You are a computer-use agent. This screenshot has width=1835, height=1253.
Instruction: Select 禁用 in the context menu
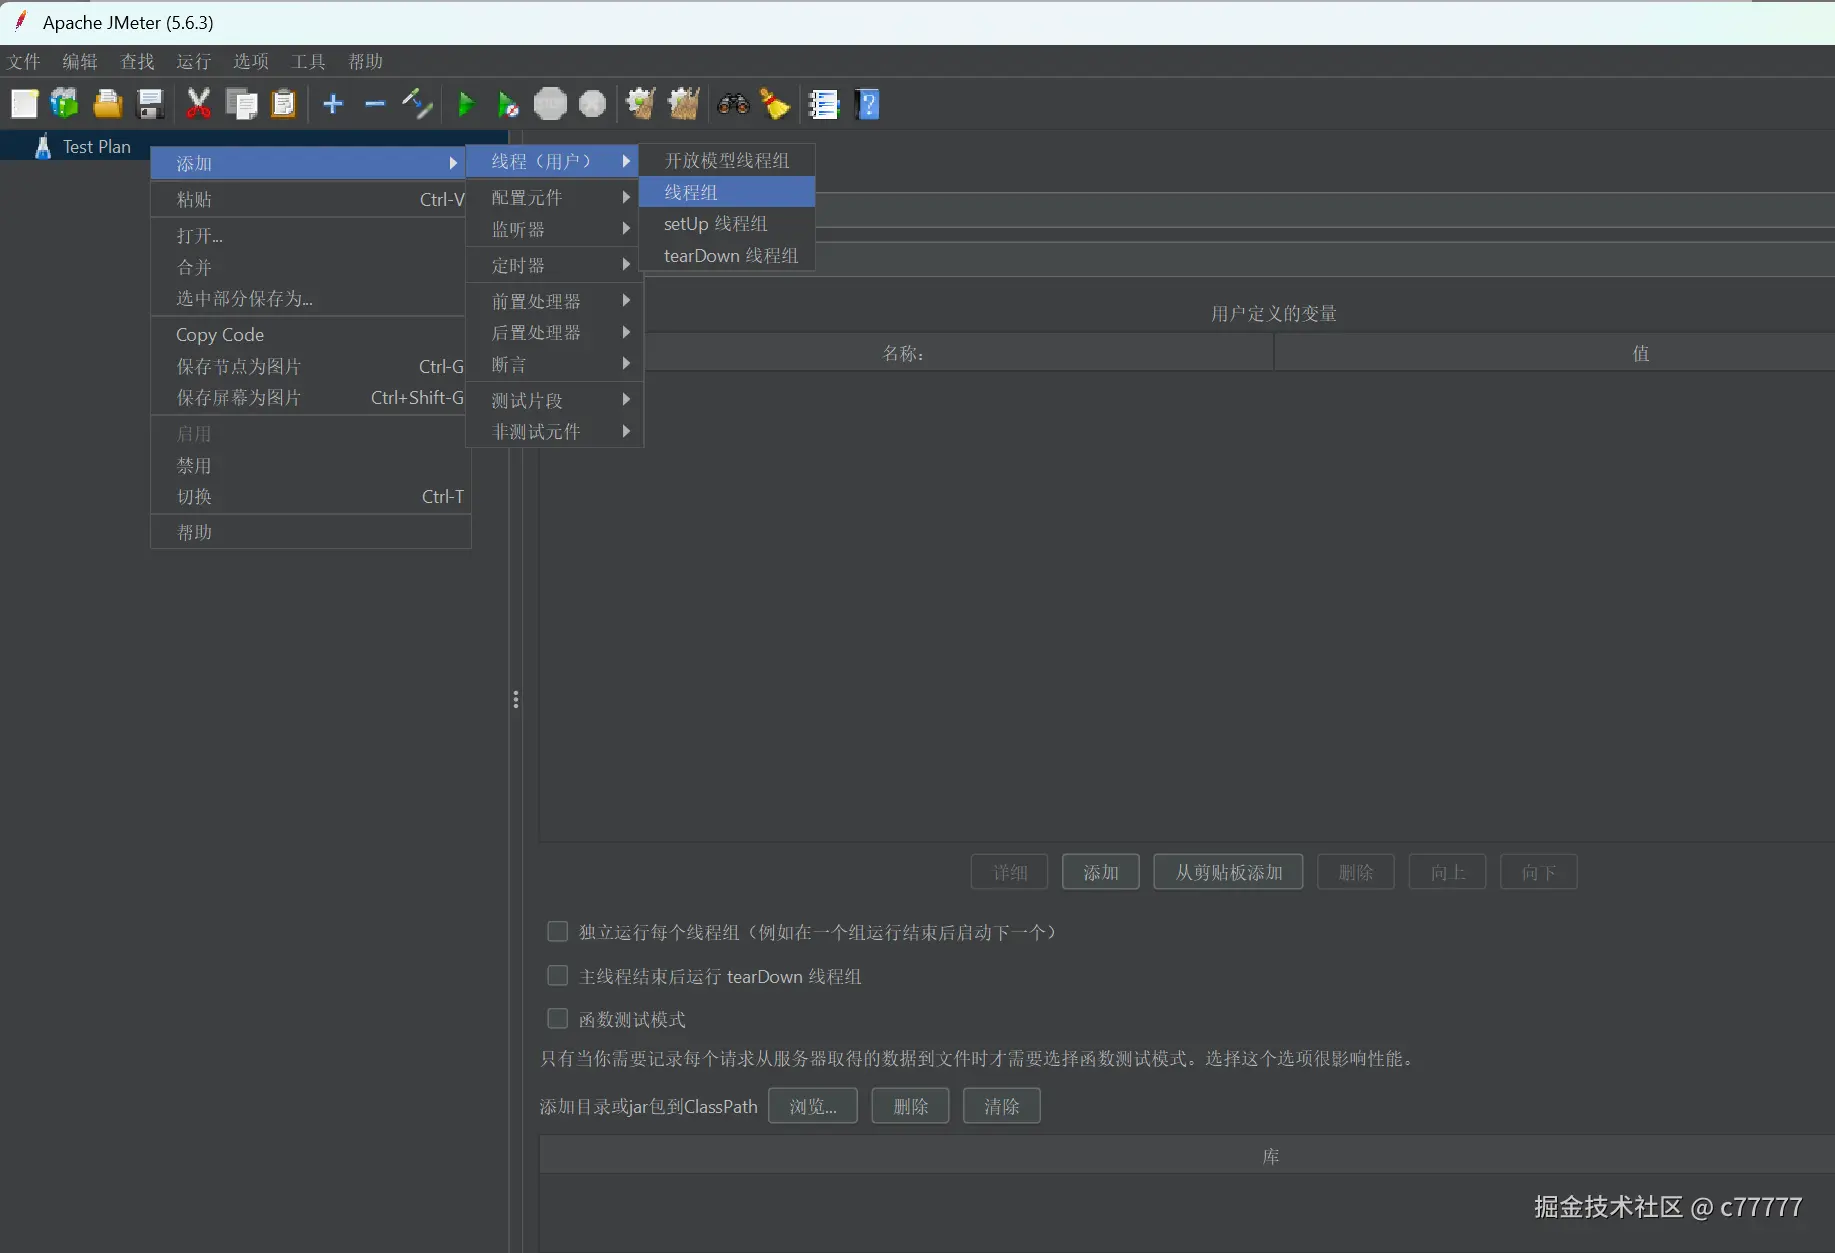coord(309,465)
